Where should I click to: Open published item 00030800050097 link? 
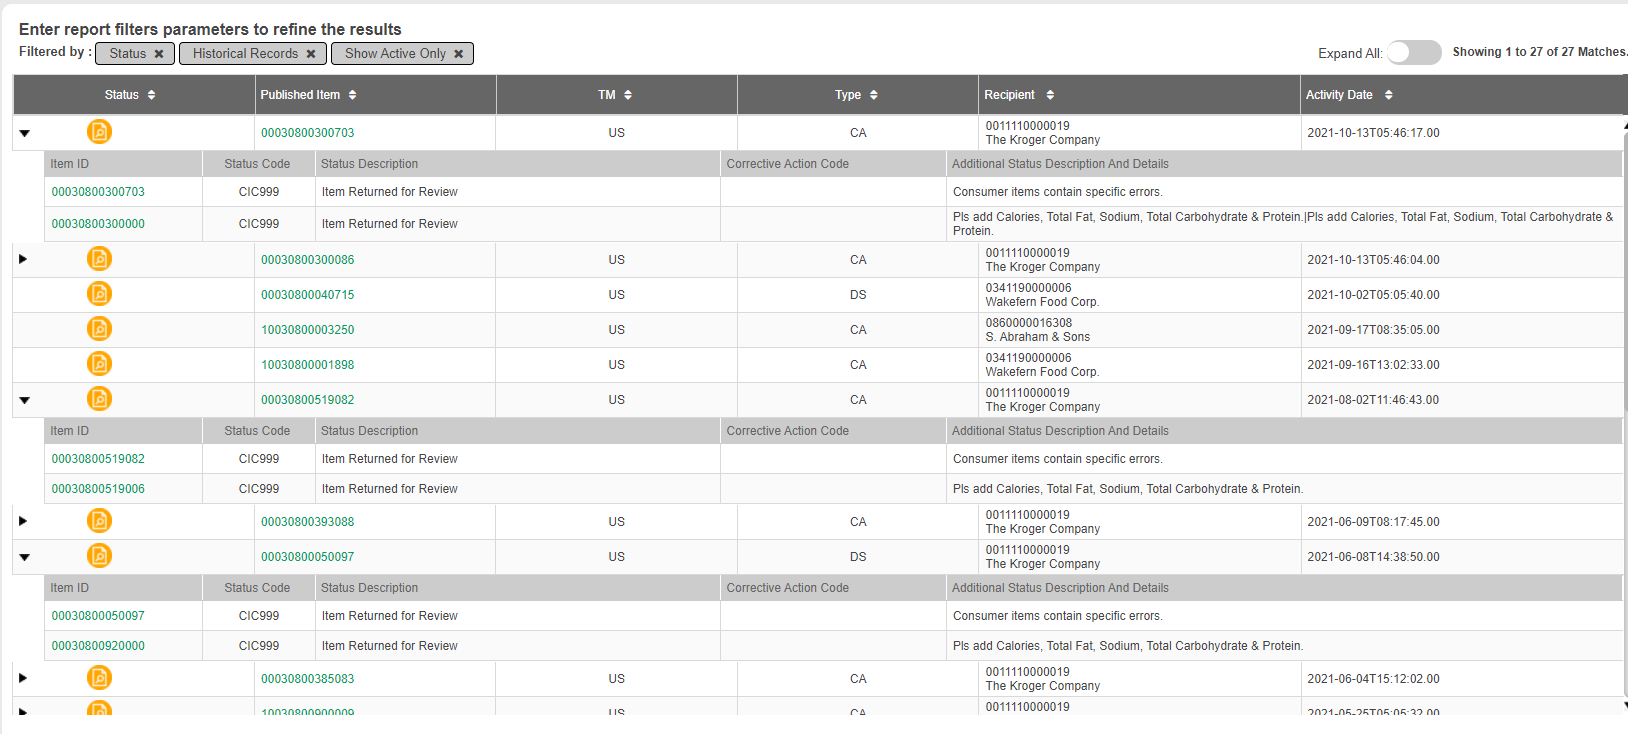click(x=308, y=557)
